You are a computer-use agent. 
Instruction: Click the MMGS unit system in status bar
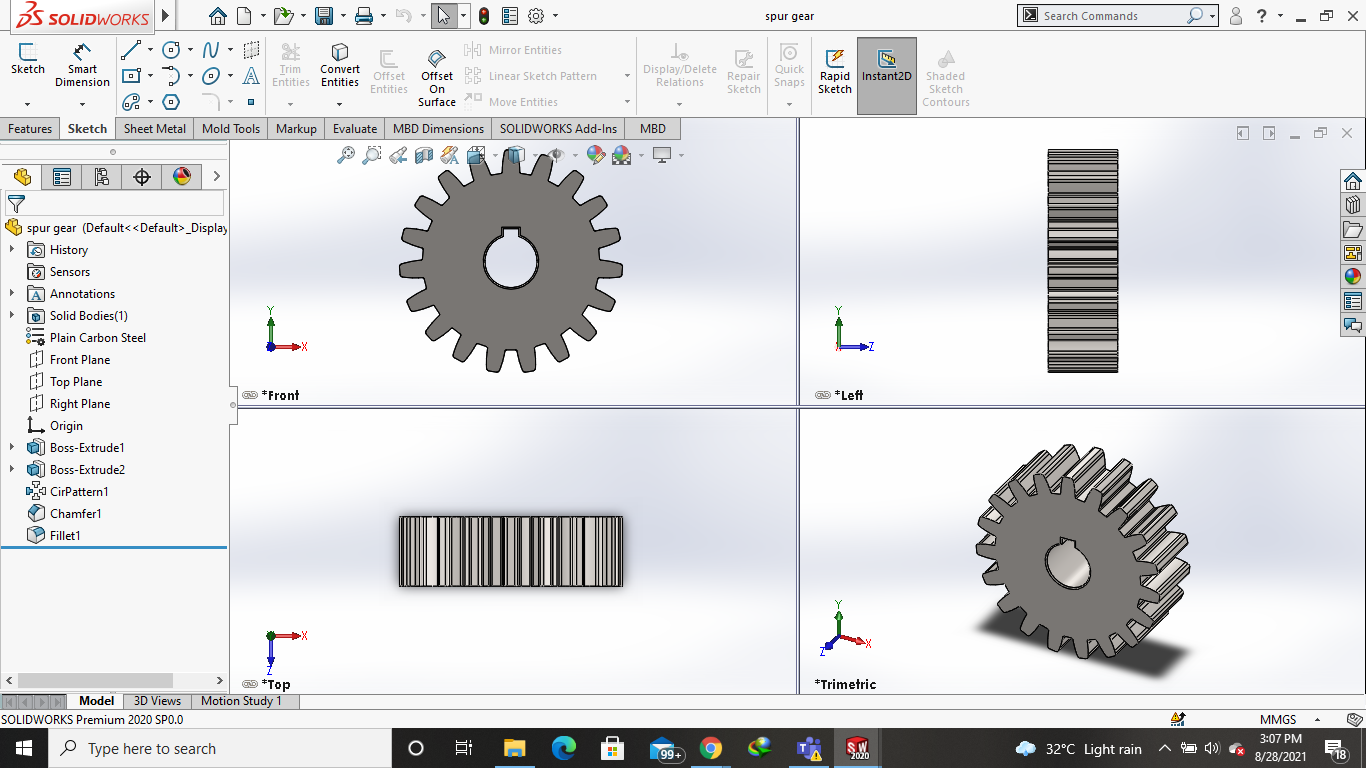click(x=1278, y=719)
